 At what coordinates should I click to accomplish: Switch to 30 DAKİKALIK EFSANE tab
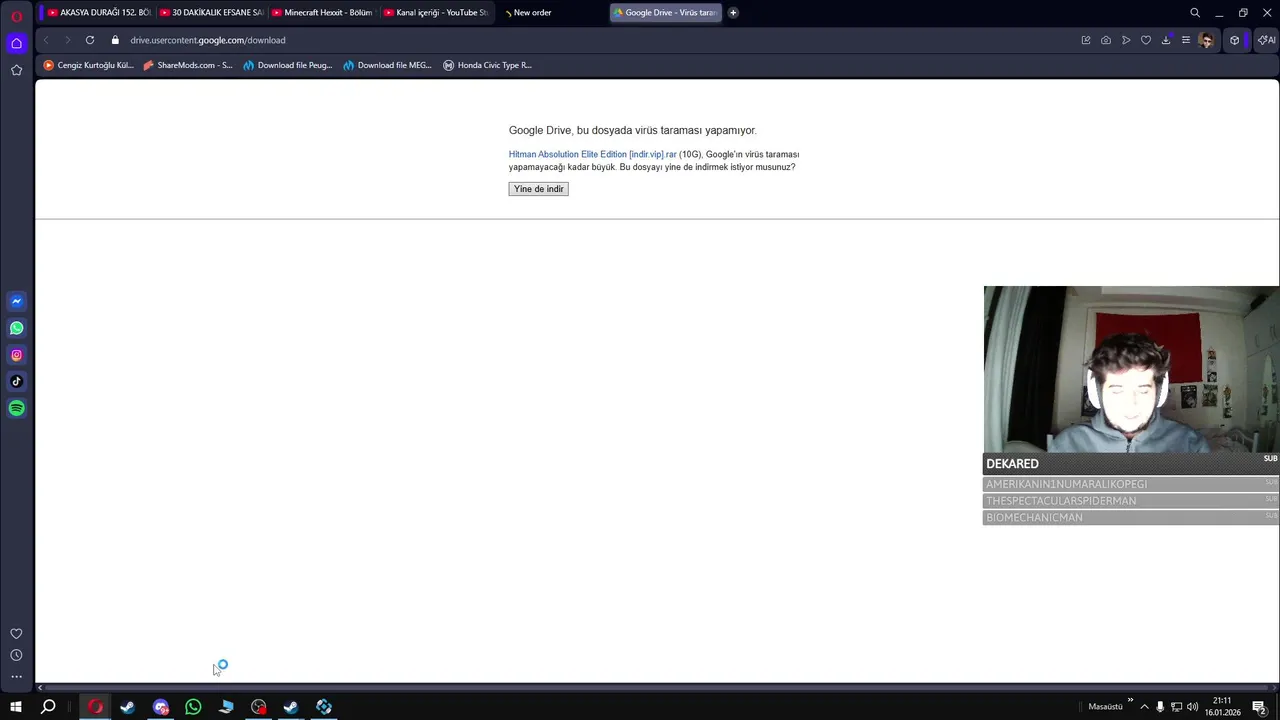click(211, 13)
